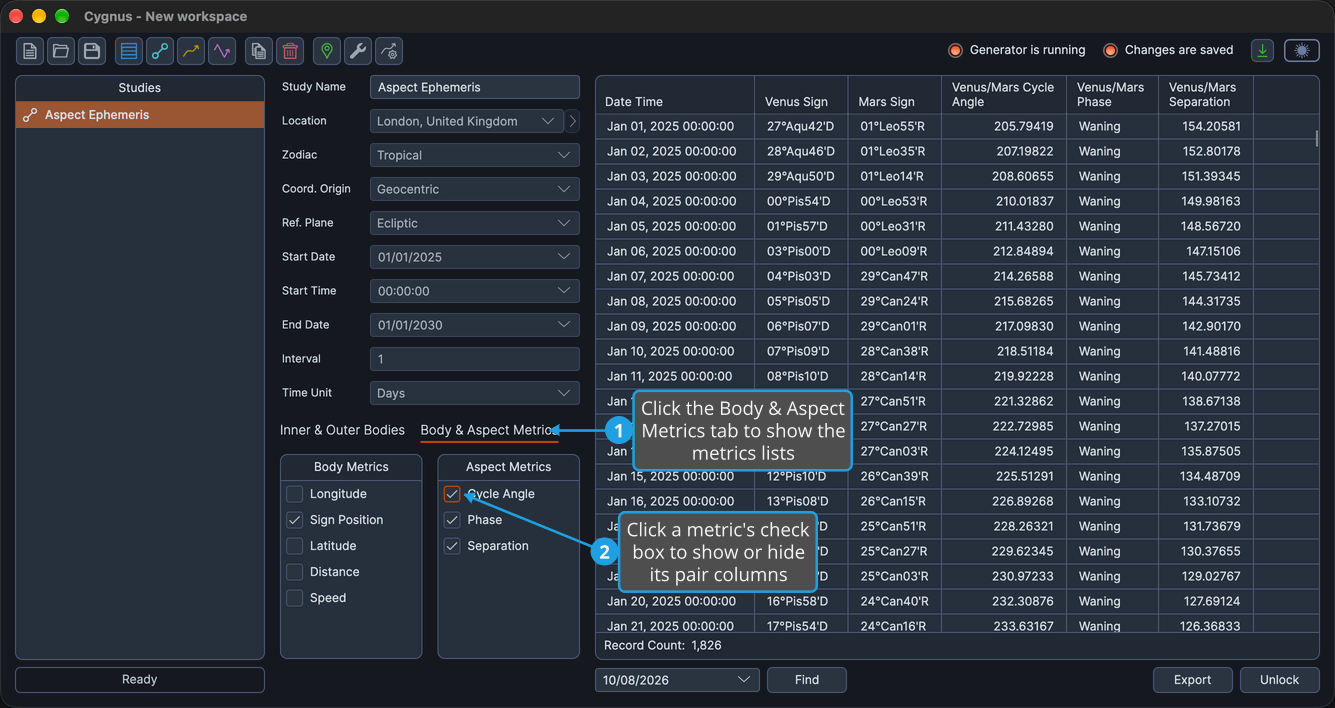Open settings with the wrench icon

358,51
